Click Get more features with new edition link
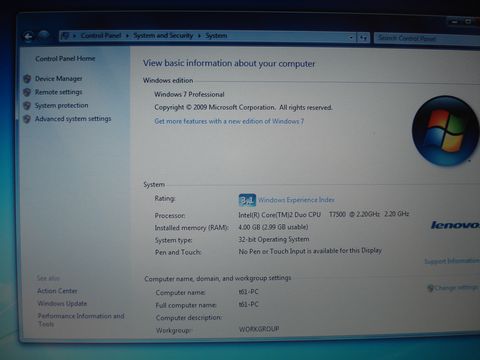 (229, 121)
